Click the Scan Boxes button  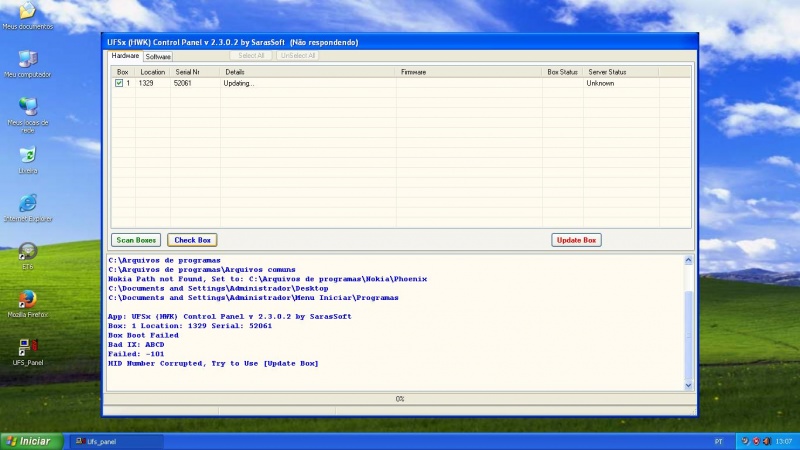pyautogui.click(x=136, y=240)
